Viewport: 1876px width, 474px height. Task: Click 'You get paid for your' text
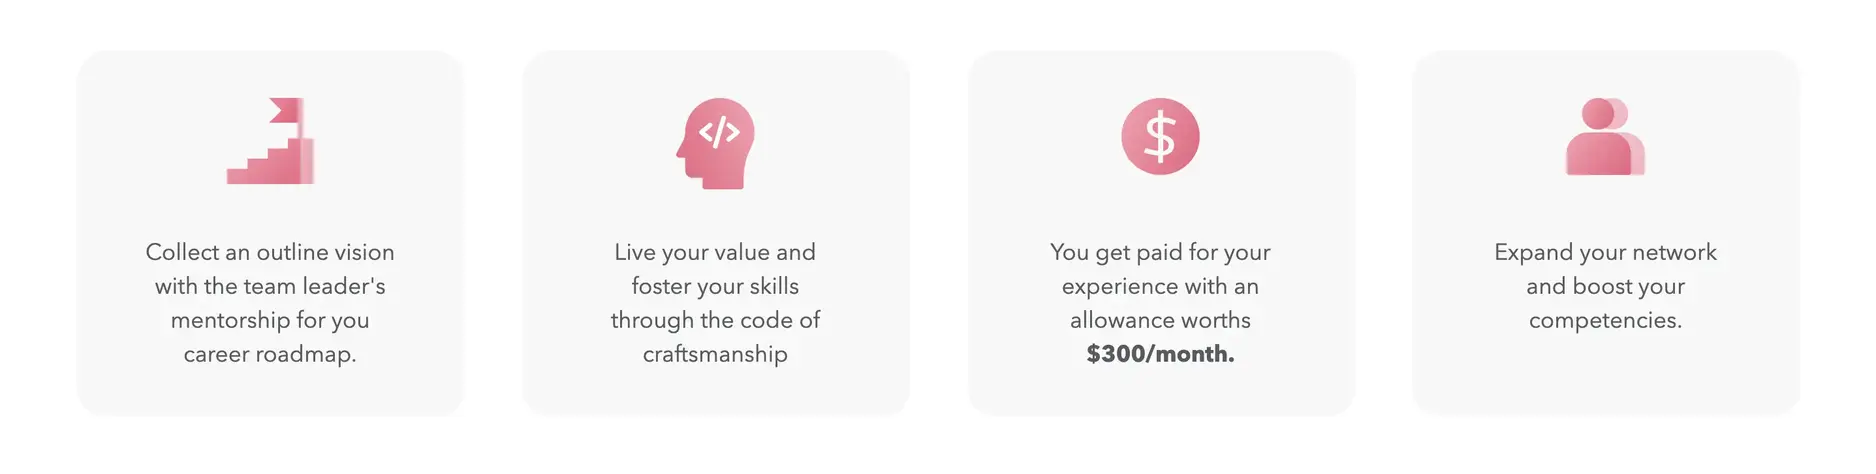pos(1160,252)
